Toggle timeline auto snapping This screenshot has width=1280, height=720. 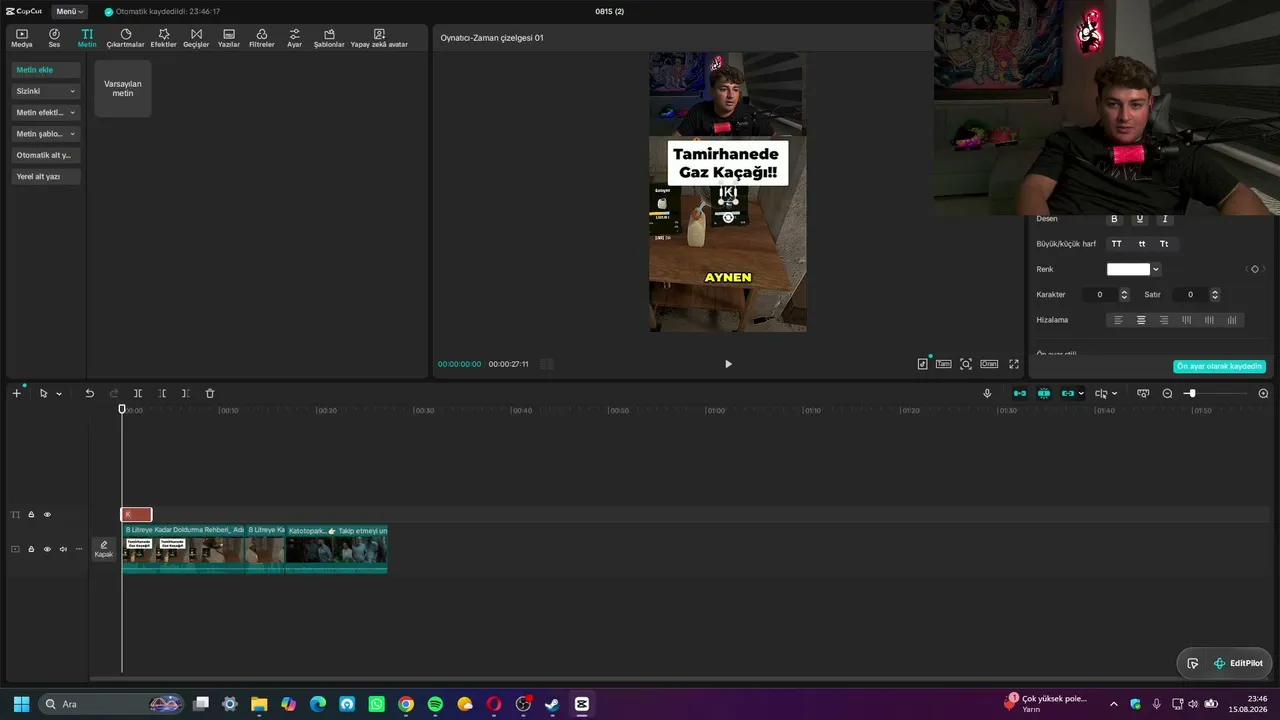click(1044, 393)
